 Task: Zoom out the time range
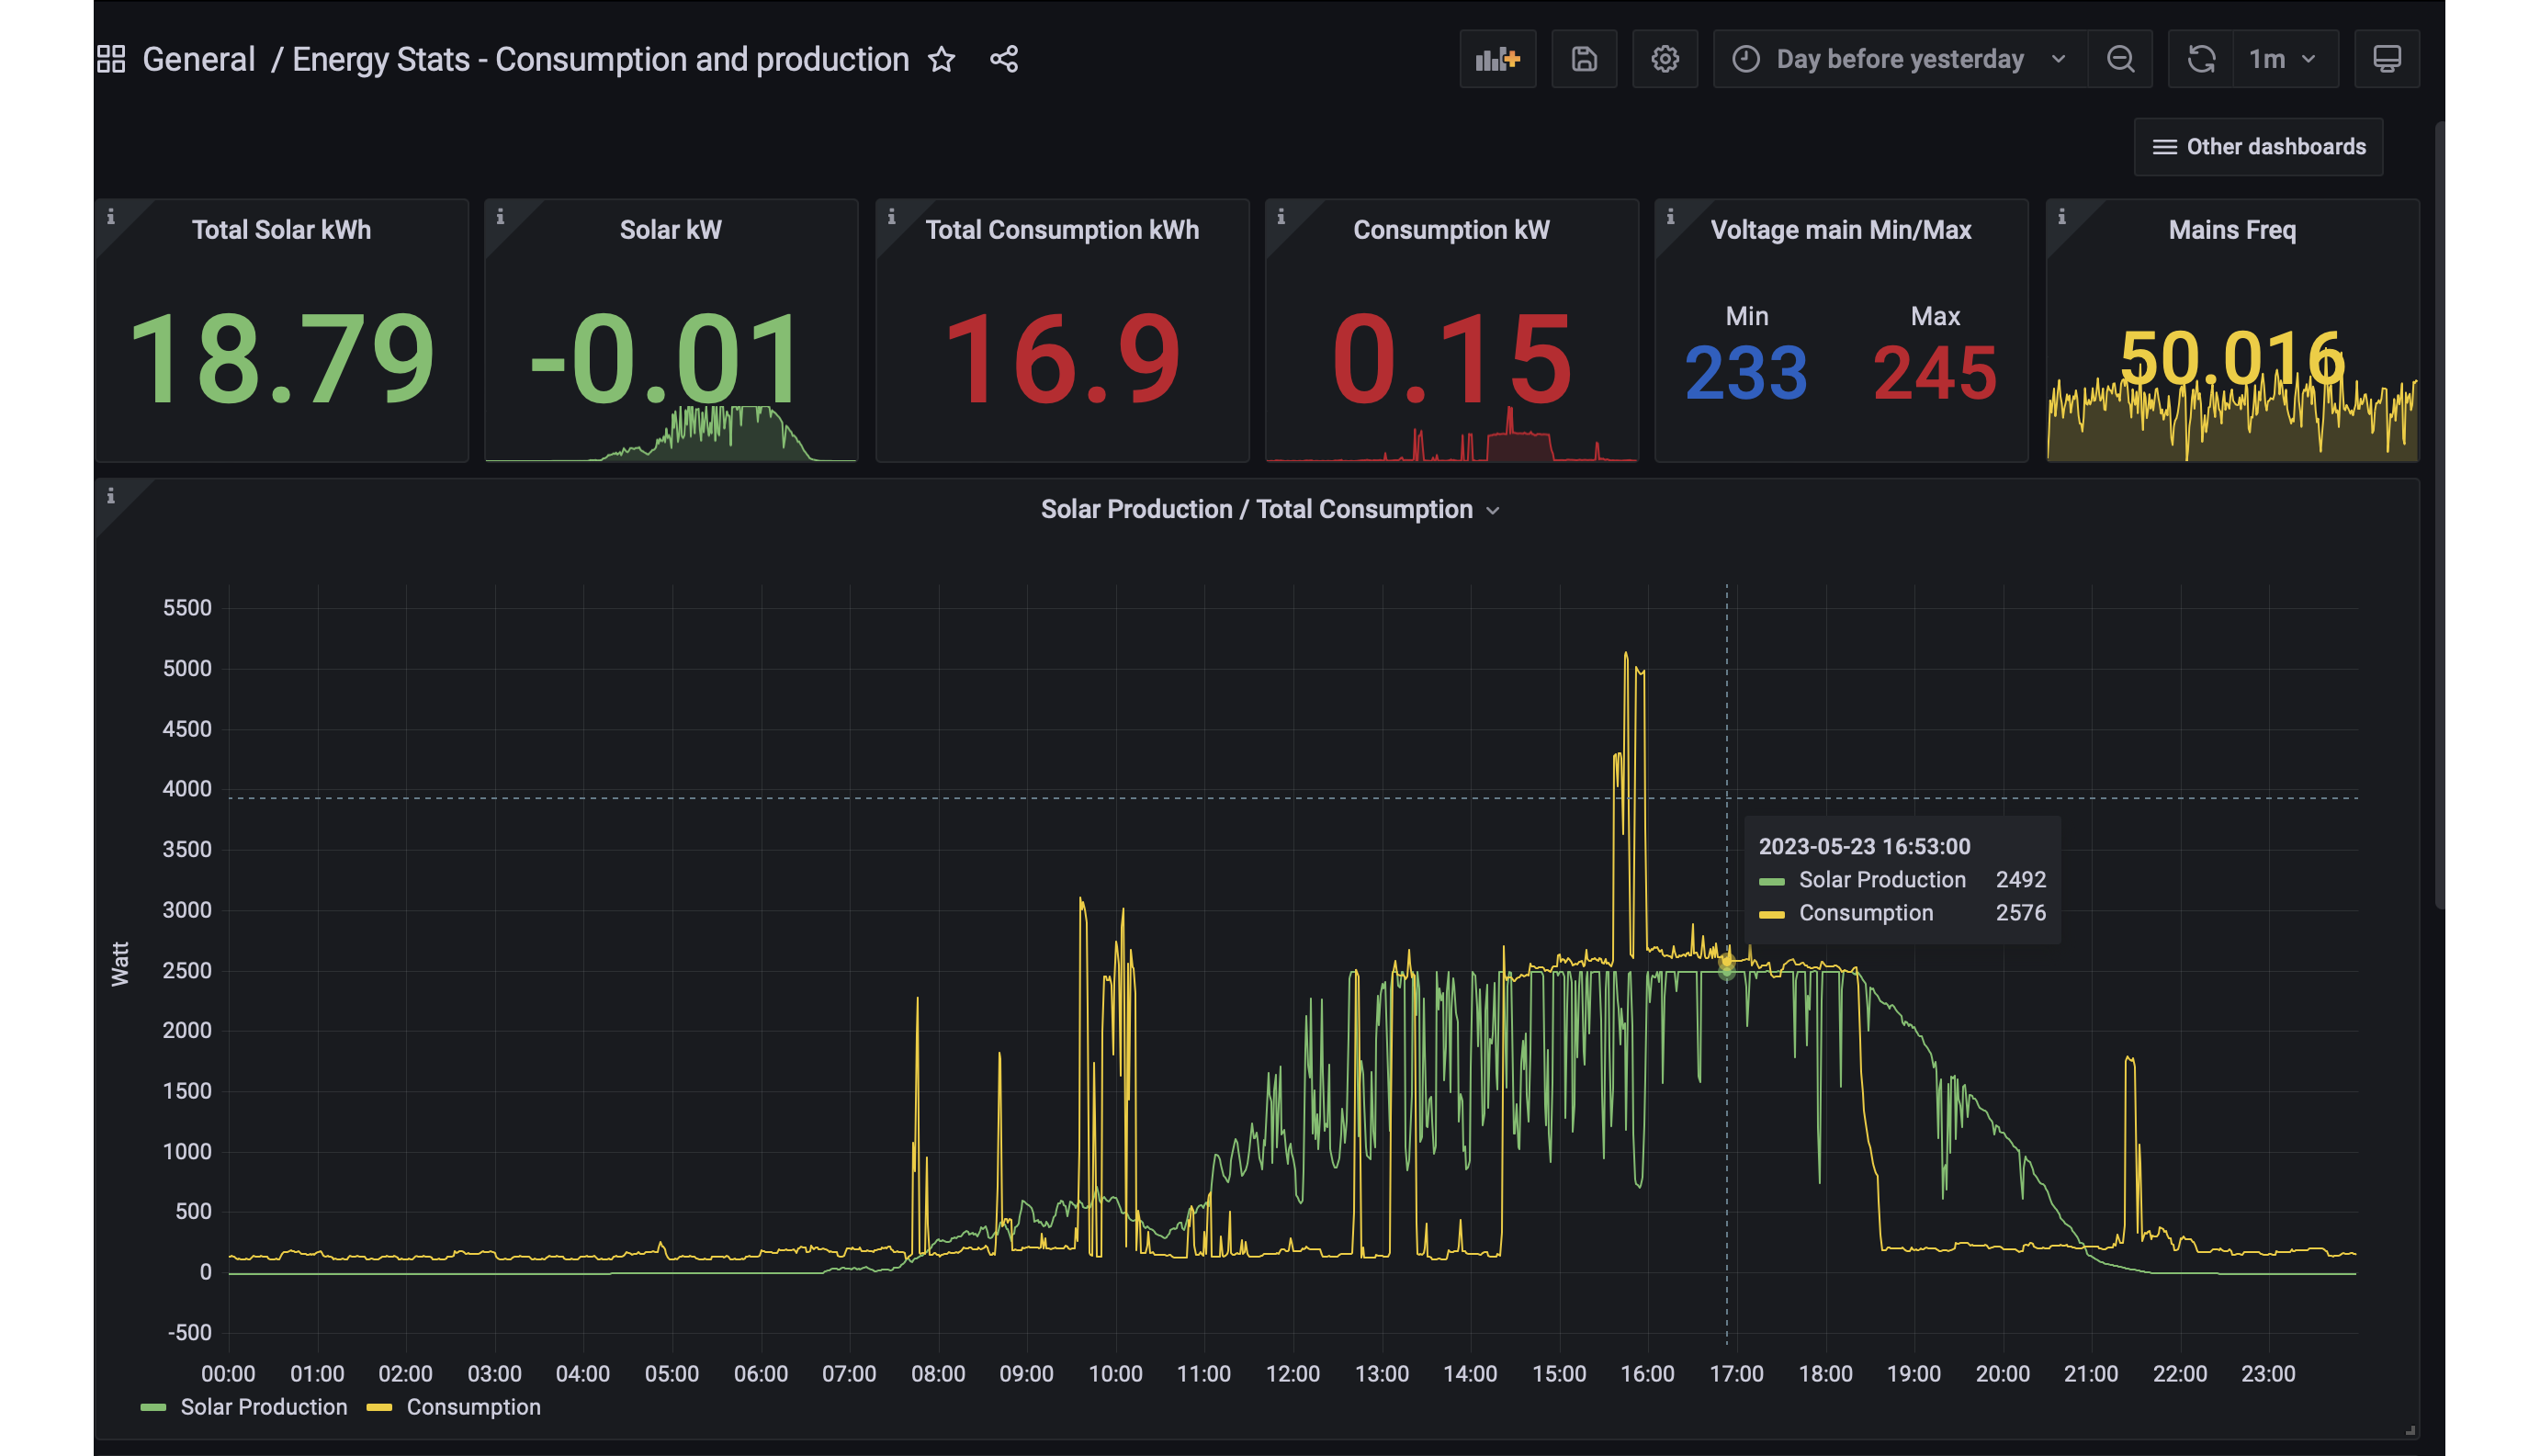2120,59
